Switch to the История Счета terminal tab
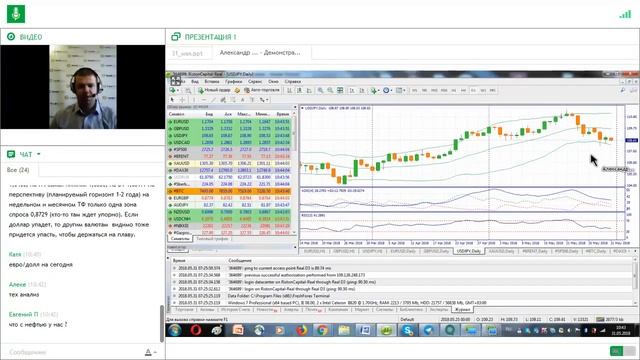640x360 pixels. point(236,310)
